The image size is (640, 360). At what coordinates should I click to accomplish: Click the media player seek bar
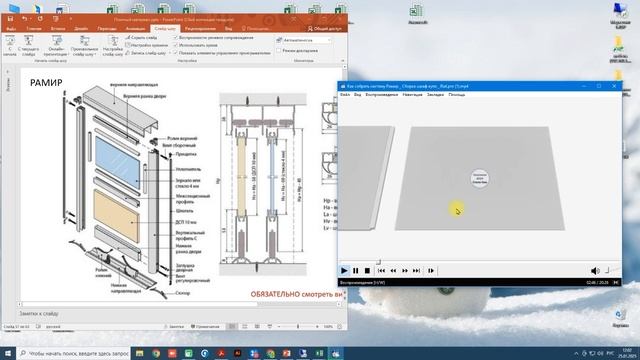pos(480,262)
